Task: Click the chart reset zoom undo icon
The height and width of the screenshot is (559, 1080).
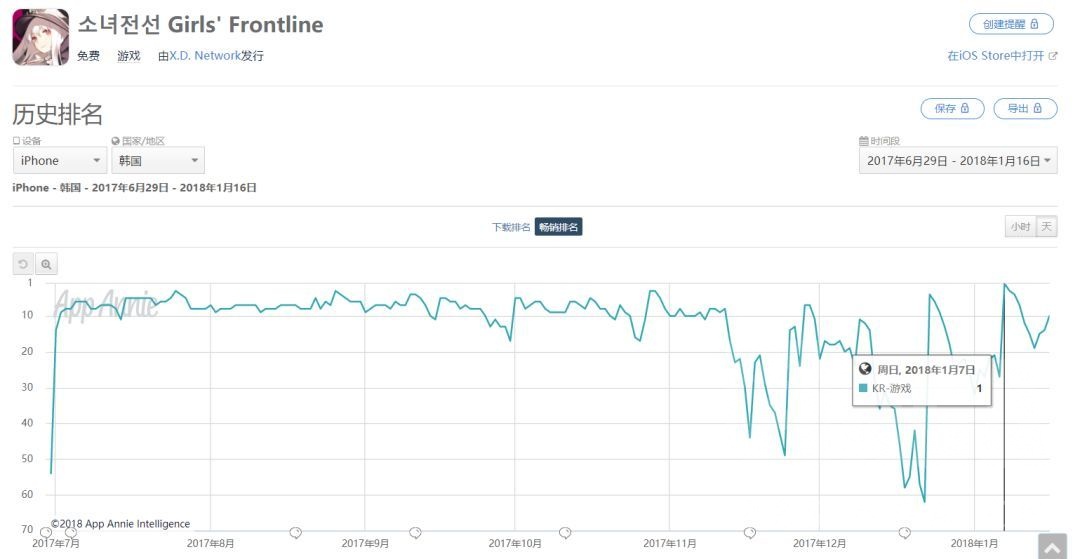Action: pos(23,264)
